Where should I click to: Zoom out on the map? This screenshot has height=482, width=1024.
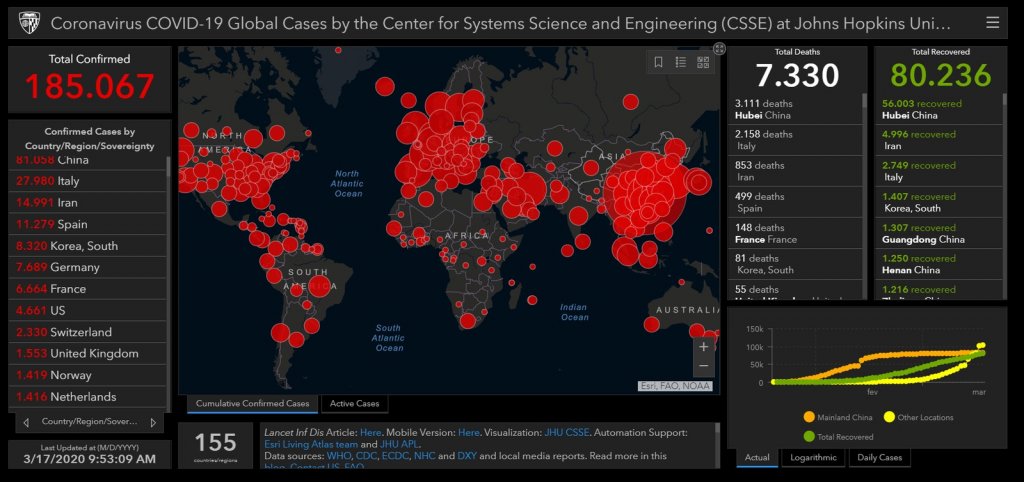click(703, 366)
